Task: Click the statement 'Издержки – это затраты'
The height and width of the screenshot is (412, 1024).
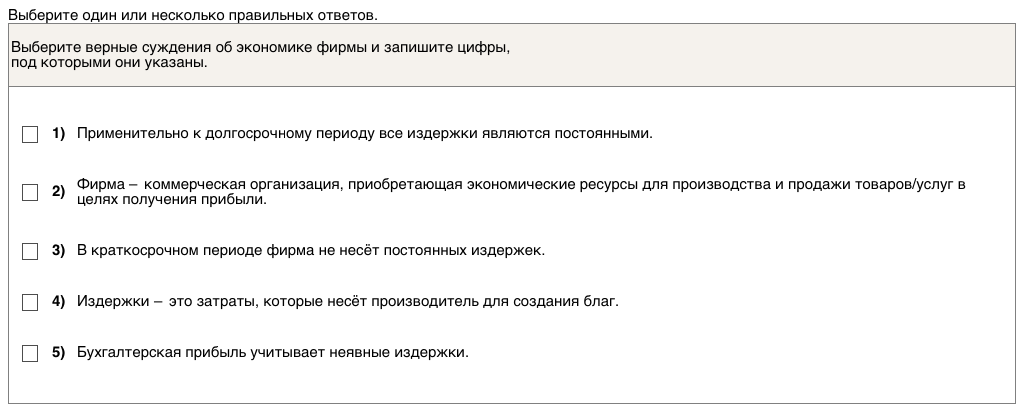Action: click(348, 302)
